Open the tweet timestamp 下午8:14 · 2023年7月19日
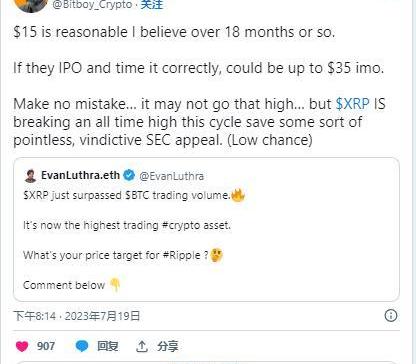The height and width of the screenshot is (364, 416). tap(77, 316)
